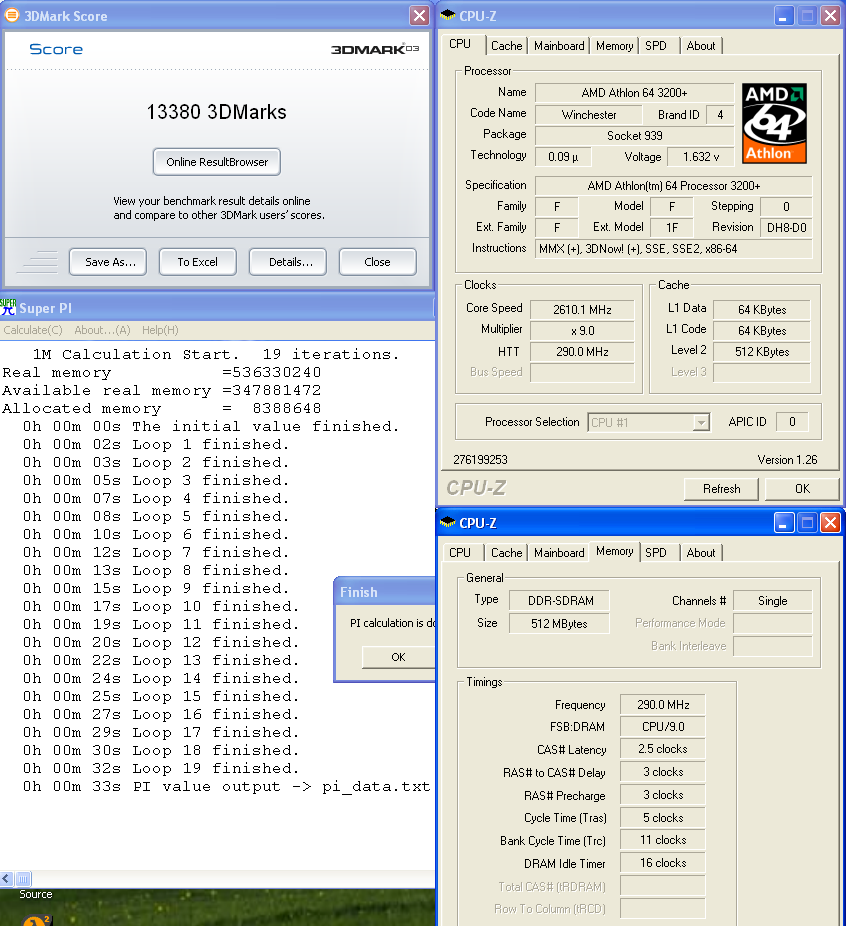Switch to Mainboard tab in upper CPU-Z

pos(559,45)
